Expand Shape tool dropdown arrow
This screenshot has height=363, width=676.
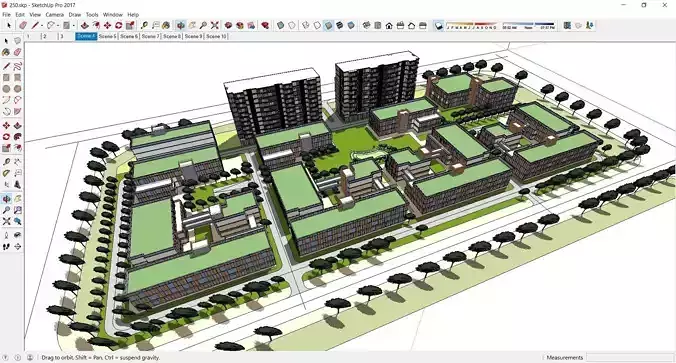(x=74, y=25)
